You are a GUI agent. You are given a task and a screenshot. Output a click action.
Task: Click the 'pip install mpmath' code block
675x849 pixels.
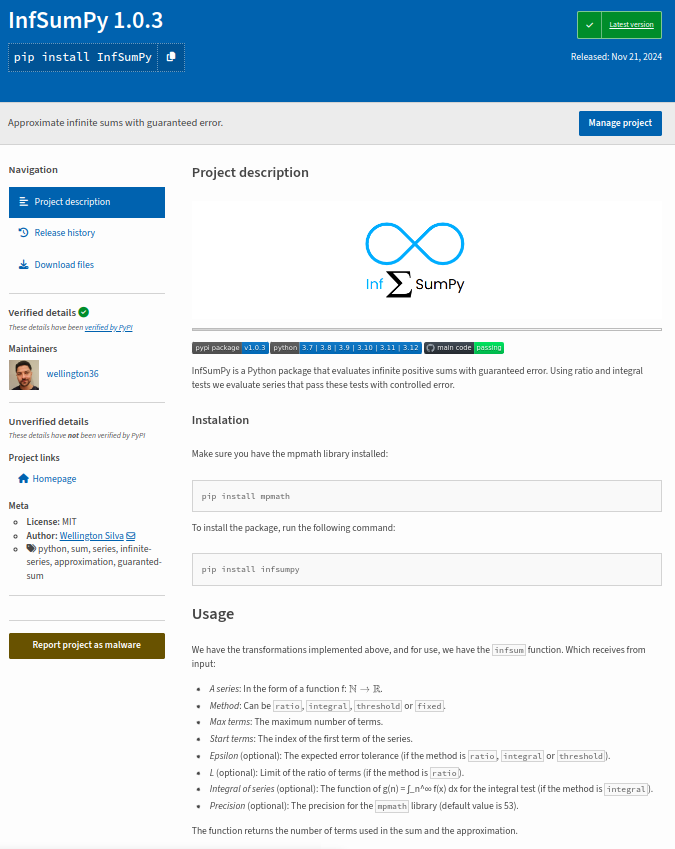pos(427,496)
